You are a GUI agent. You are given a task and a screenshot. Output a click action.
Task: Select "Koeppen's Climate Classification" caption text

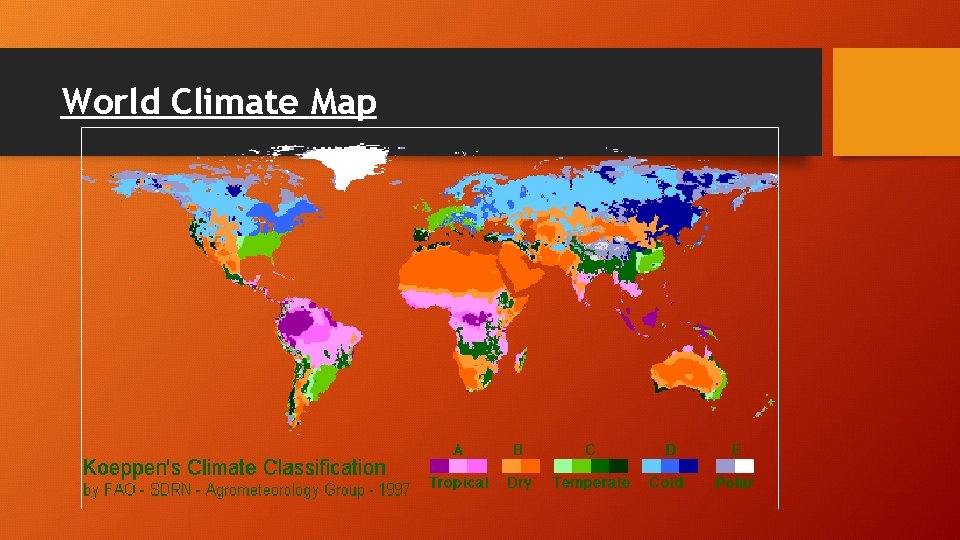(x=234, y=468)
